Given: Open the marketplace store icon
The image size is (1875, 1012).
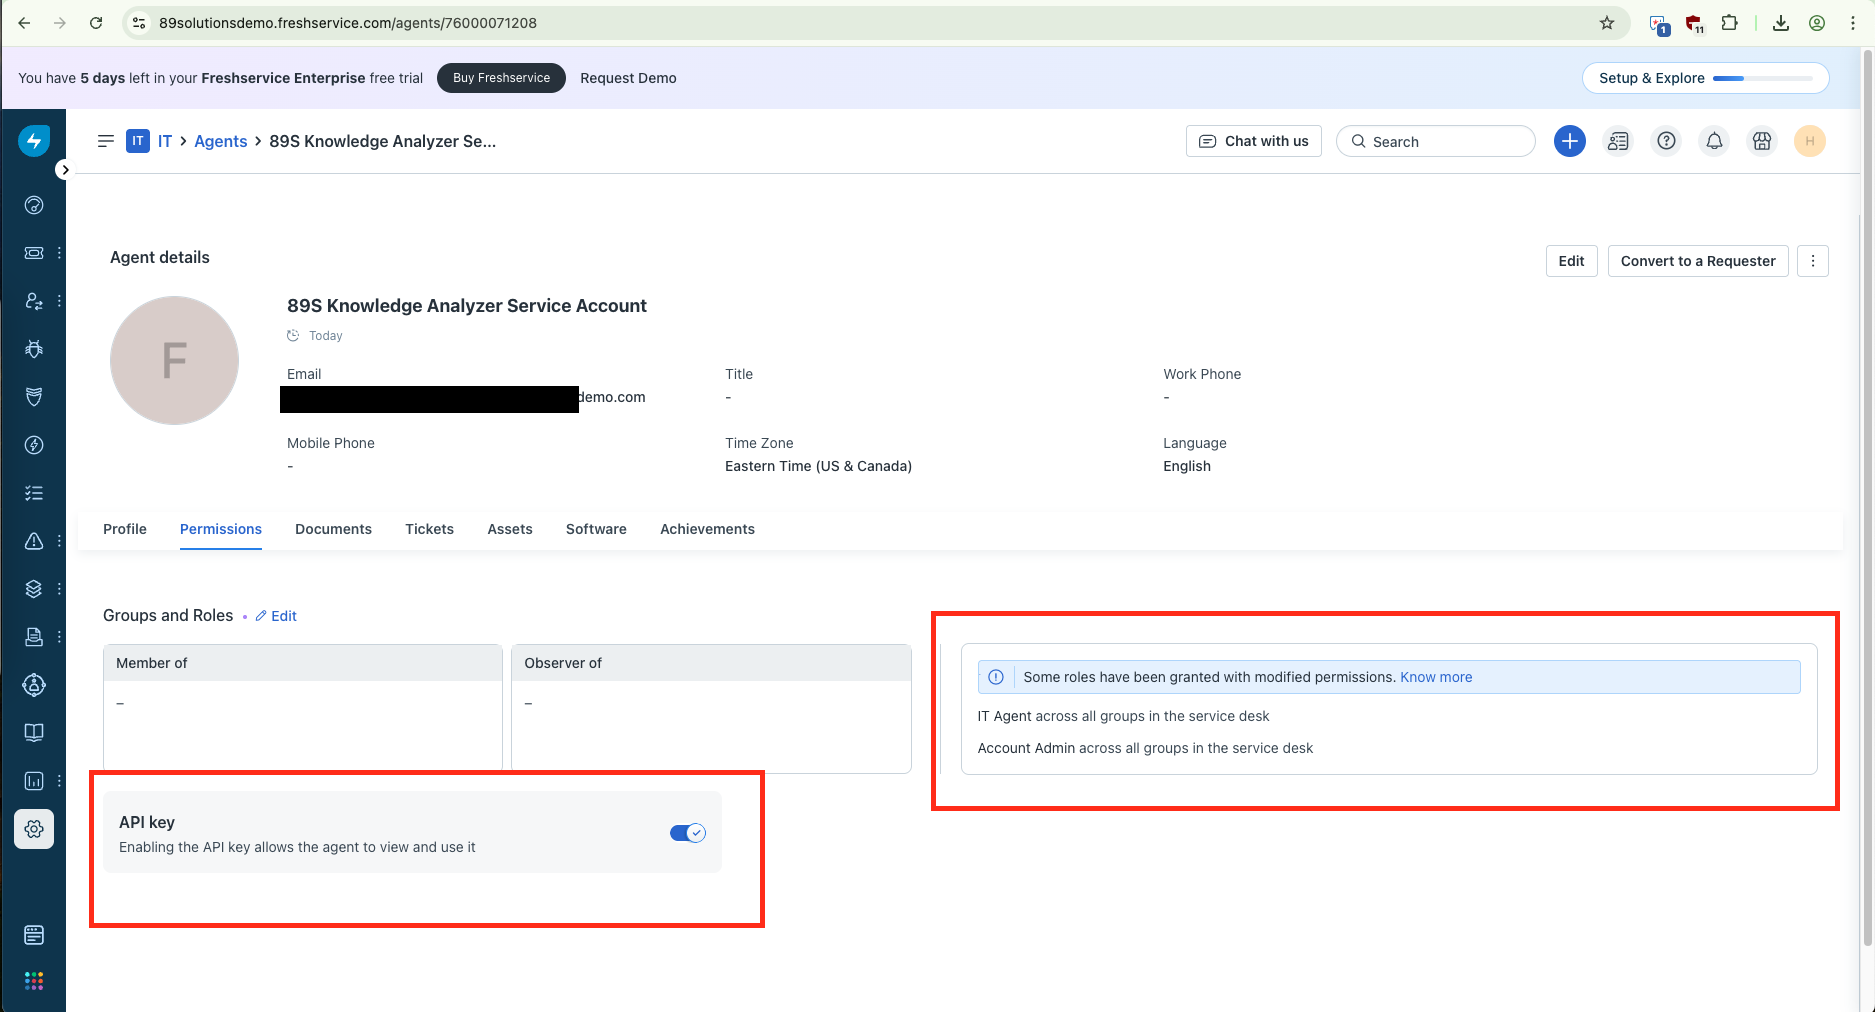Looking at the screenshot, I should tap(1762, 141).
